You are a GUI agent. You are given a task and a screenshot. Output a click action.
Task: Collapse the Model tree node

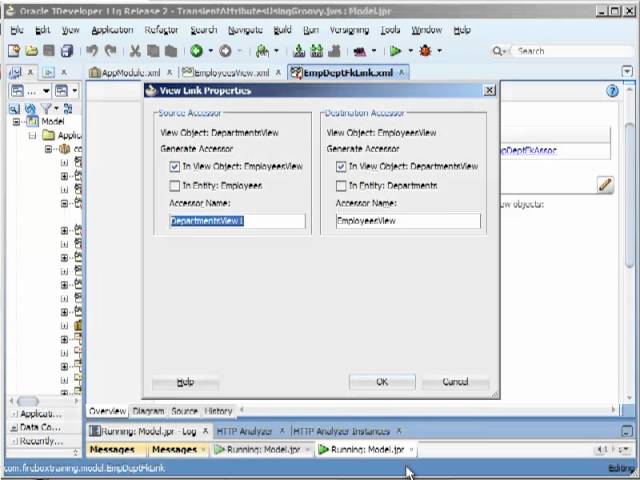tap(16, 122)
